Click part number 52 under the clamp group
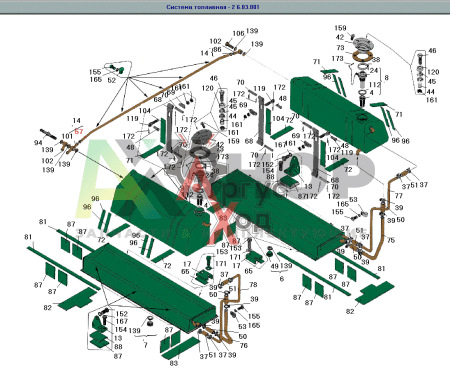Screen dimensions: 450x378 pyautogui.click(x=112, y=80)
